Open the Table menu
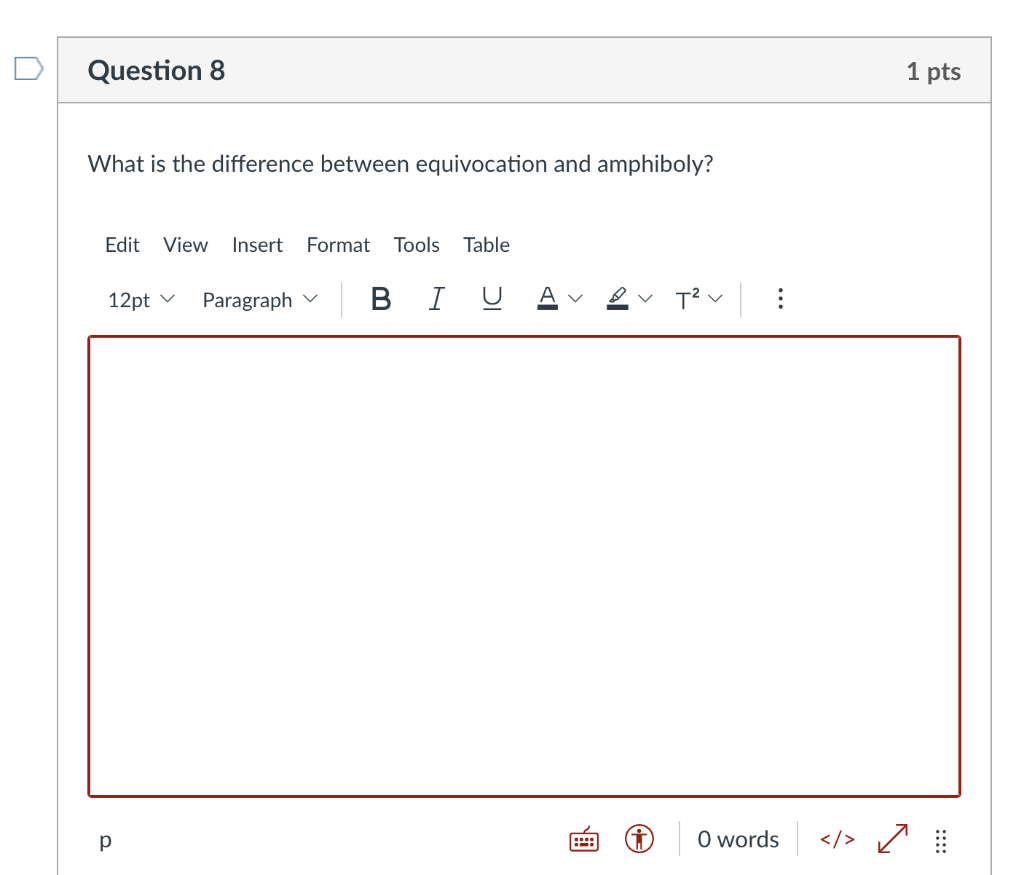Image resolution: width=1024 pixels, height=875 pixels. click(486, 244)
